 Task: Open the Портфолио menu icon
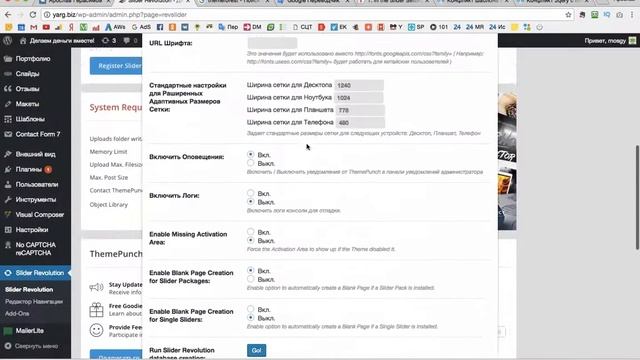(8, 59)
